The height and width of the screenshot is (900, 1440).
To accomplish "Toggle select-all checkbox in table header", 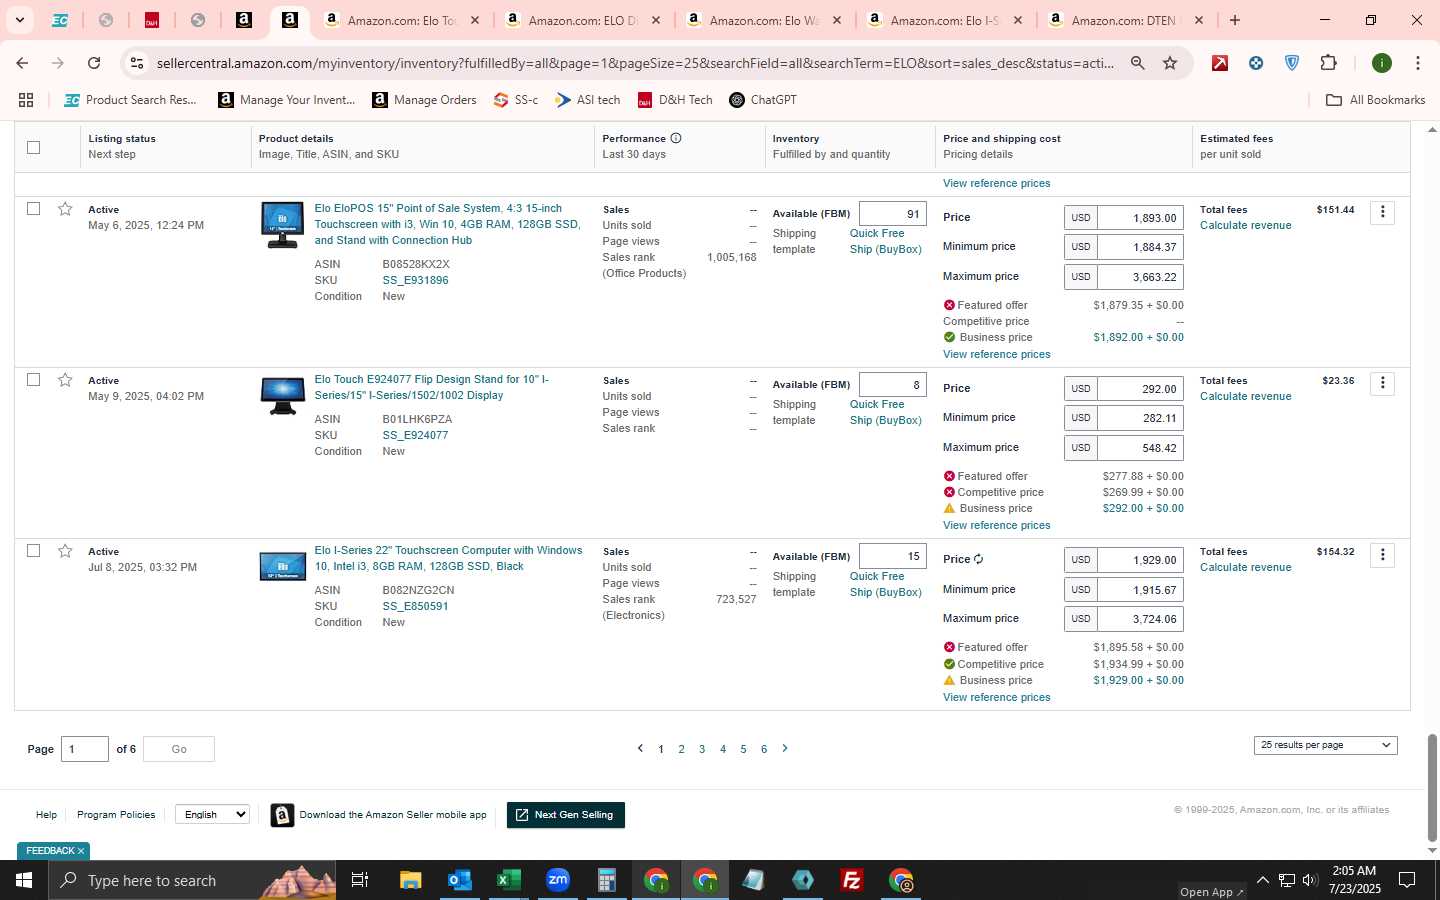I will (33, 147).
